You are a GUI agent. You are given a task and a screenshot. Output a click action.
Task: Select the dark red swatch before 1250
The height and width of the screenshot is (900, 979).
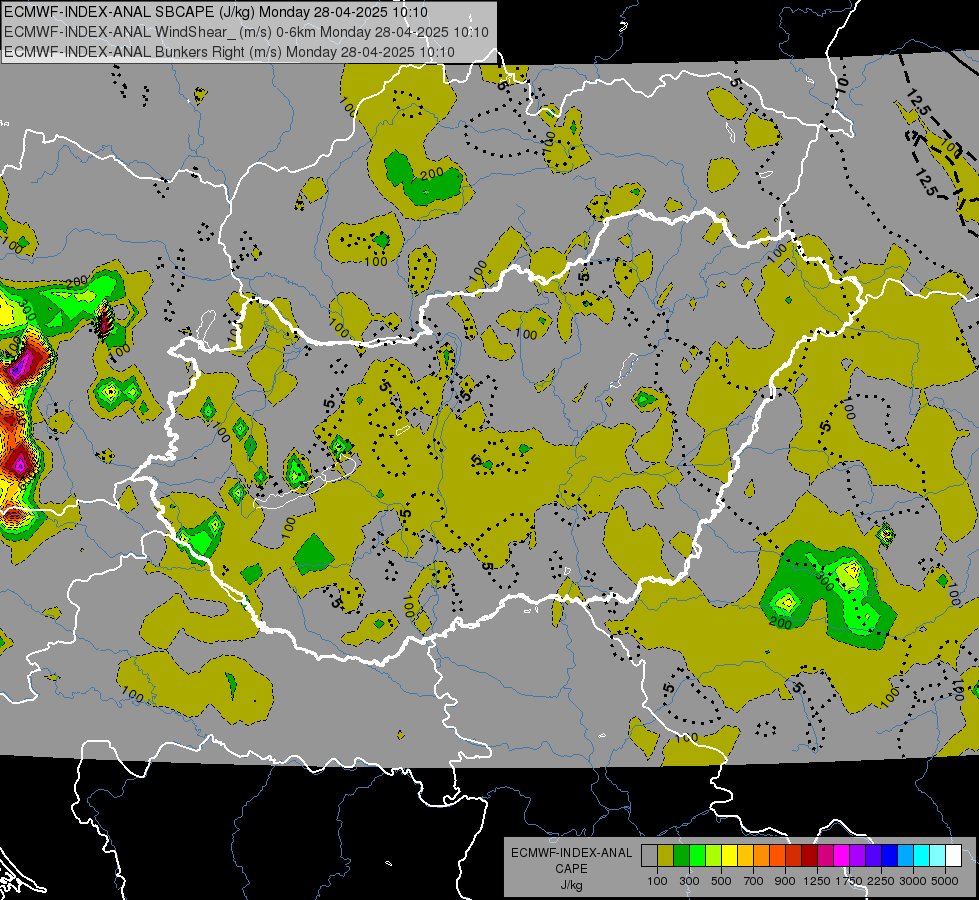[810, 855]
